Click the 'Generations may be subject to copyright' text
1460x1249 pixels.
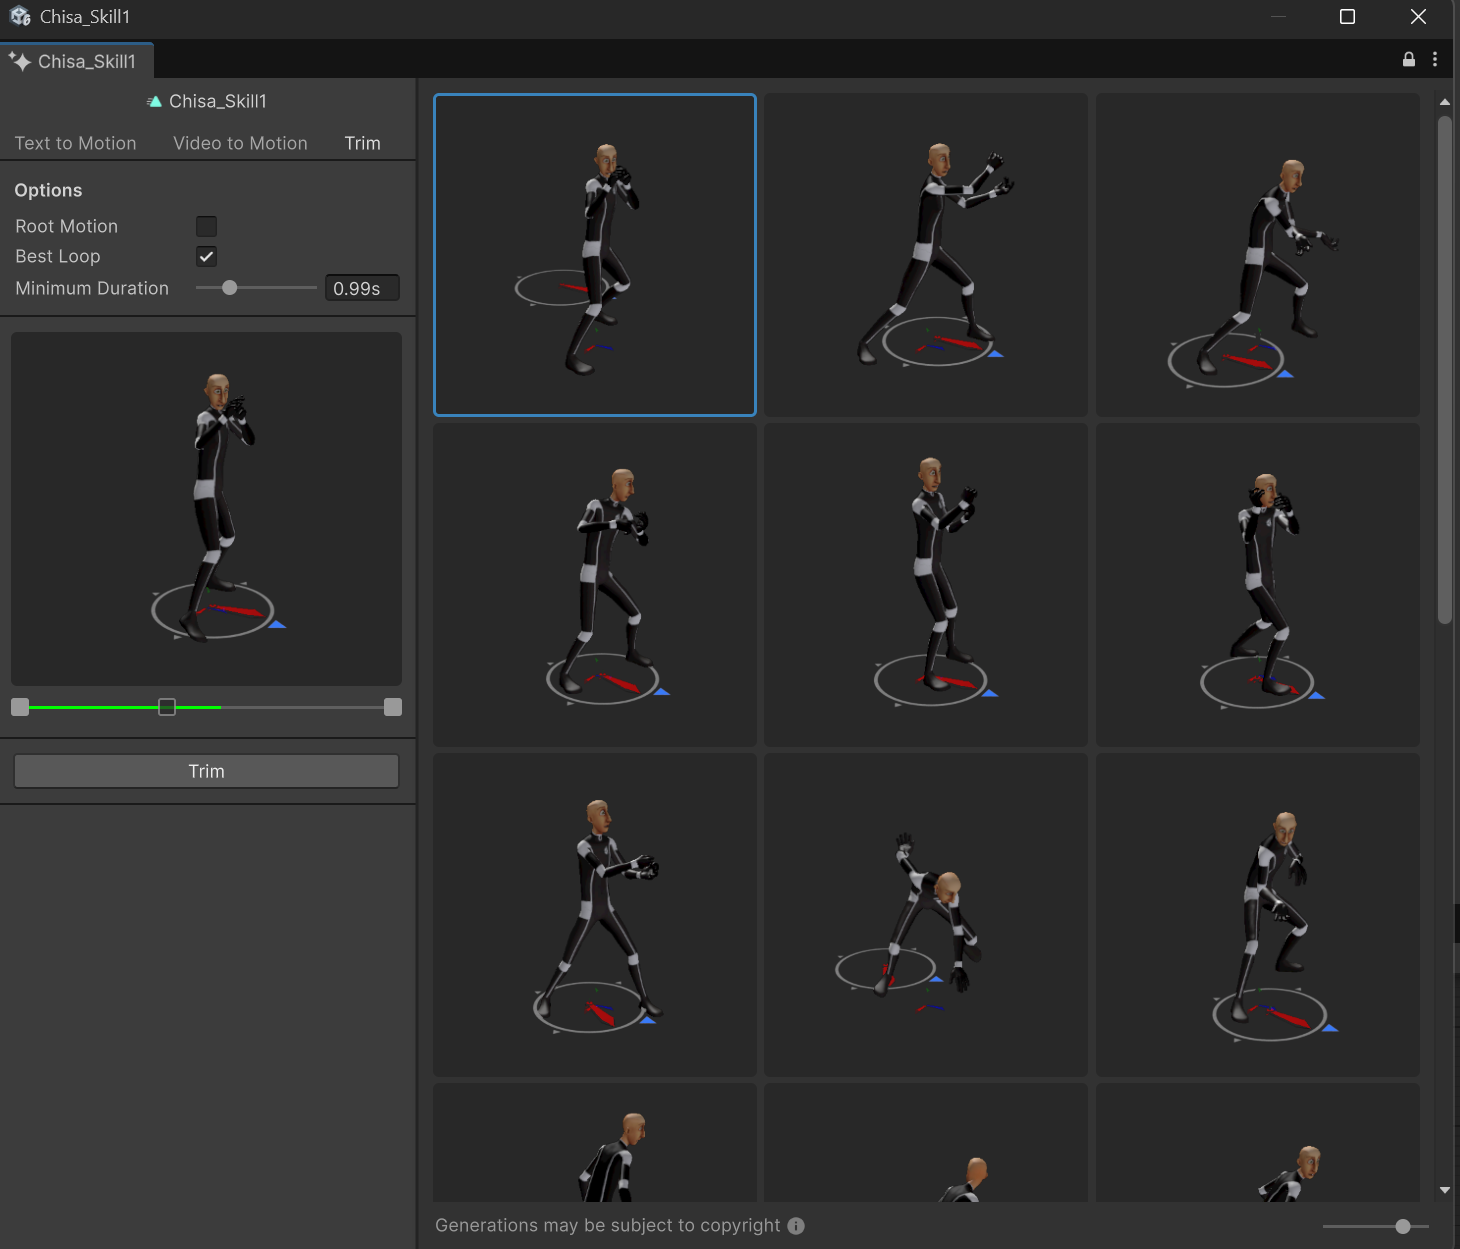point(607,1226)
